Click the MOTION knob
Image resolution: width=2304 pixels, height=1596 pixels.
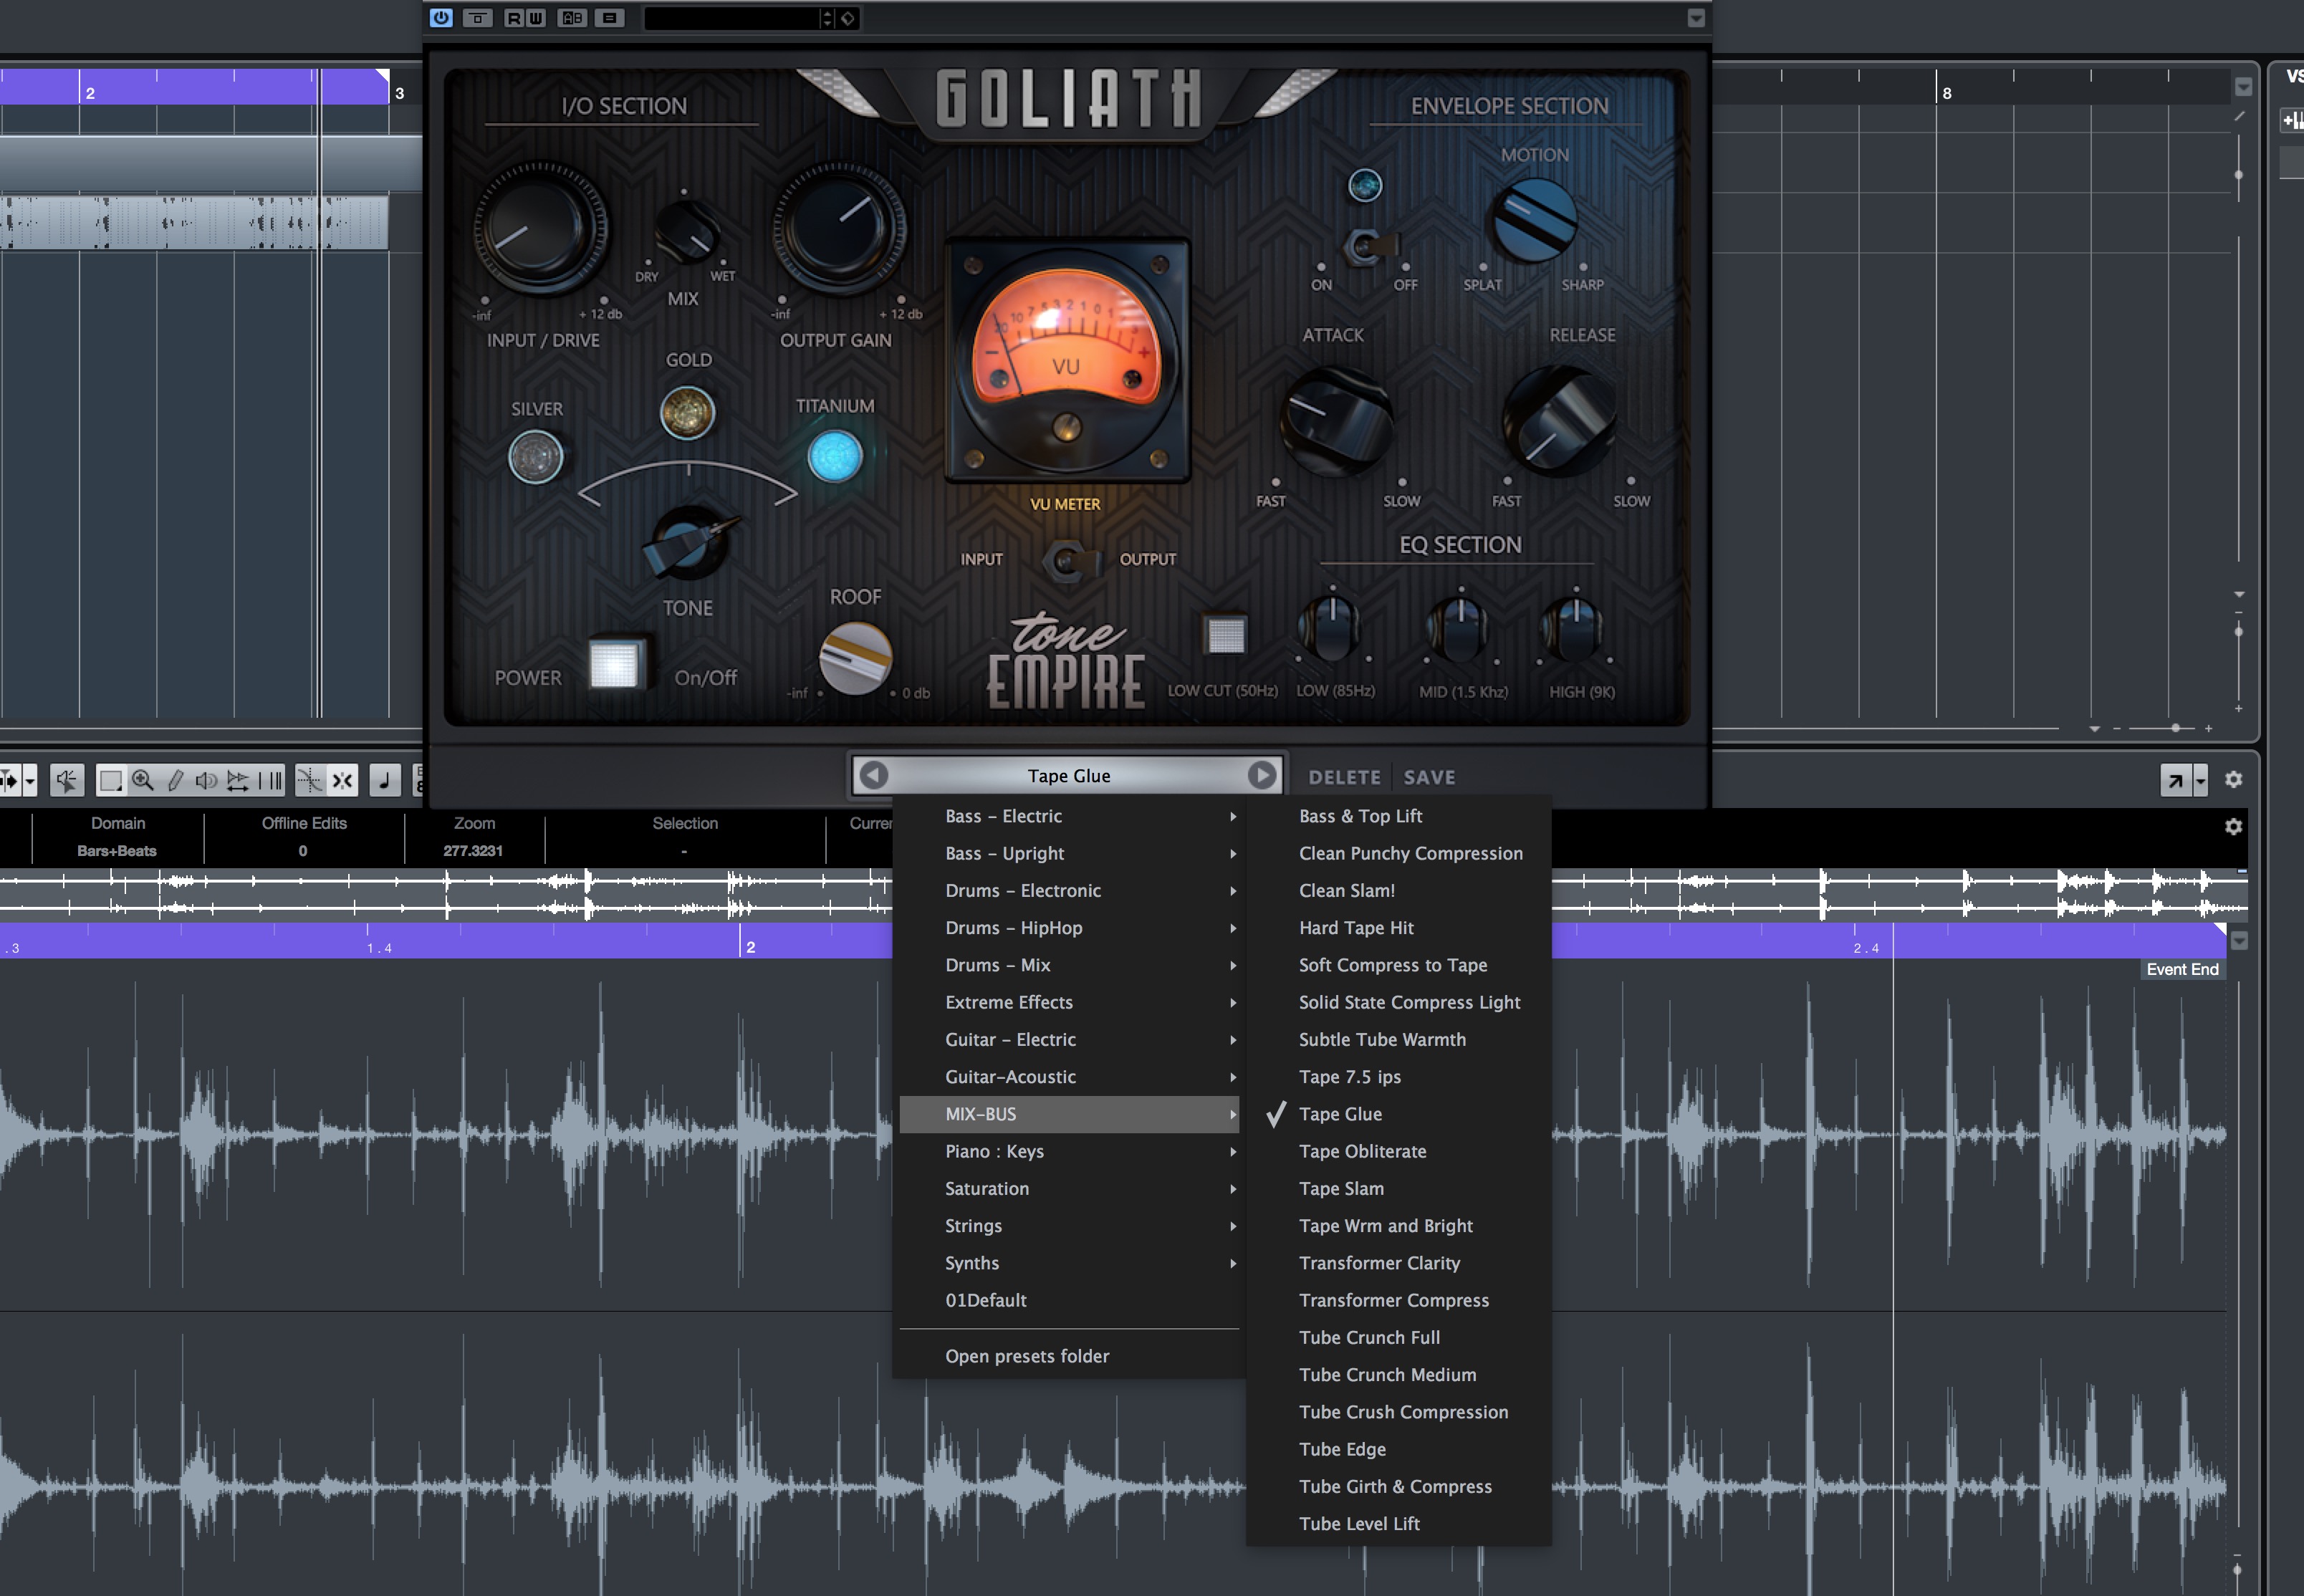tap(1534, 221)
